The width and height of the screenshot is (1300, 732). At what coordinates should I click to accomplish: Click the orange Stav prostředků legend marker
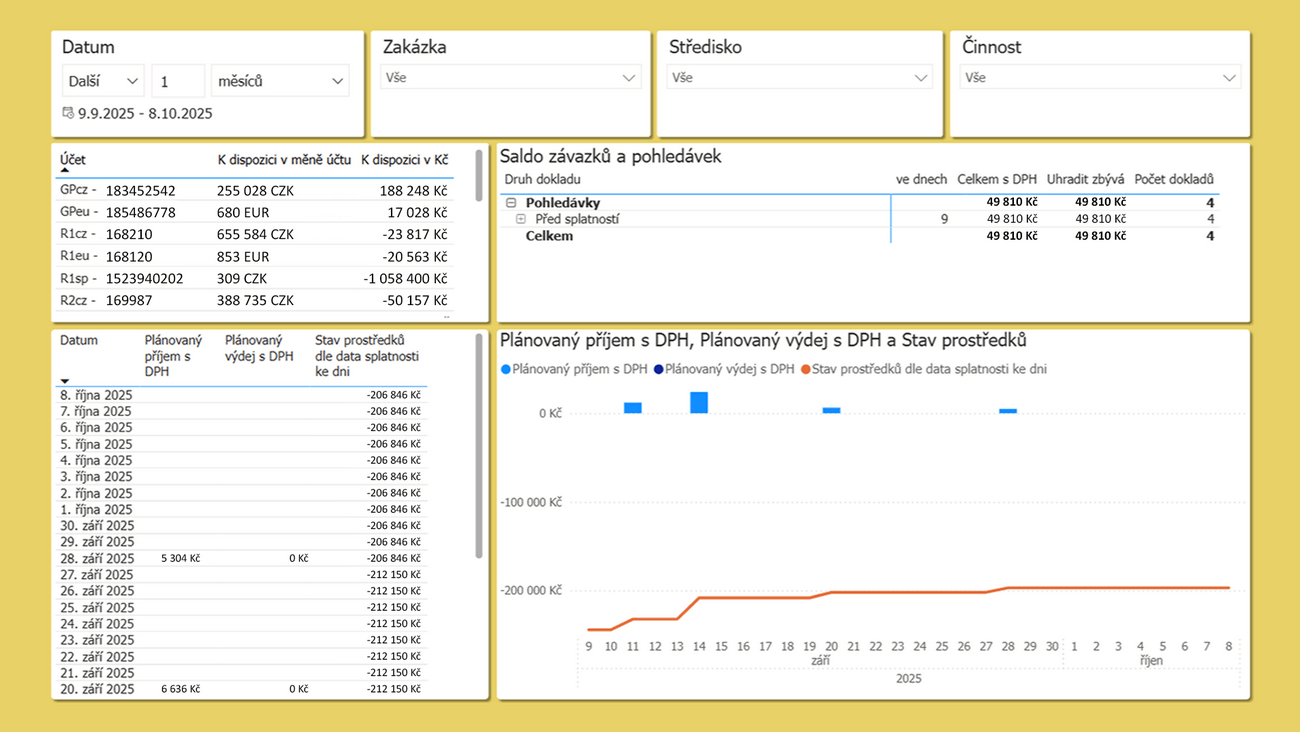[805, 369]
